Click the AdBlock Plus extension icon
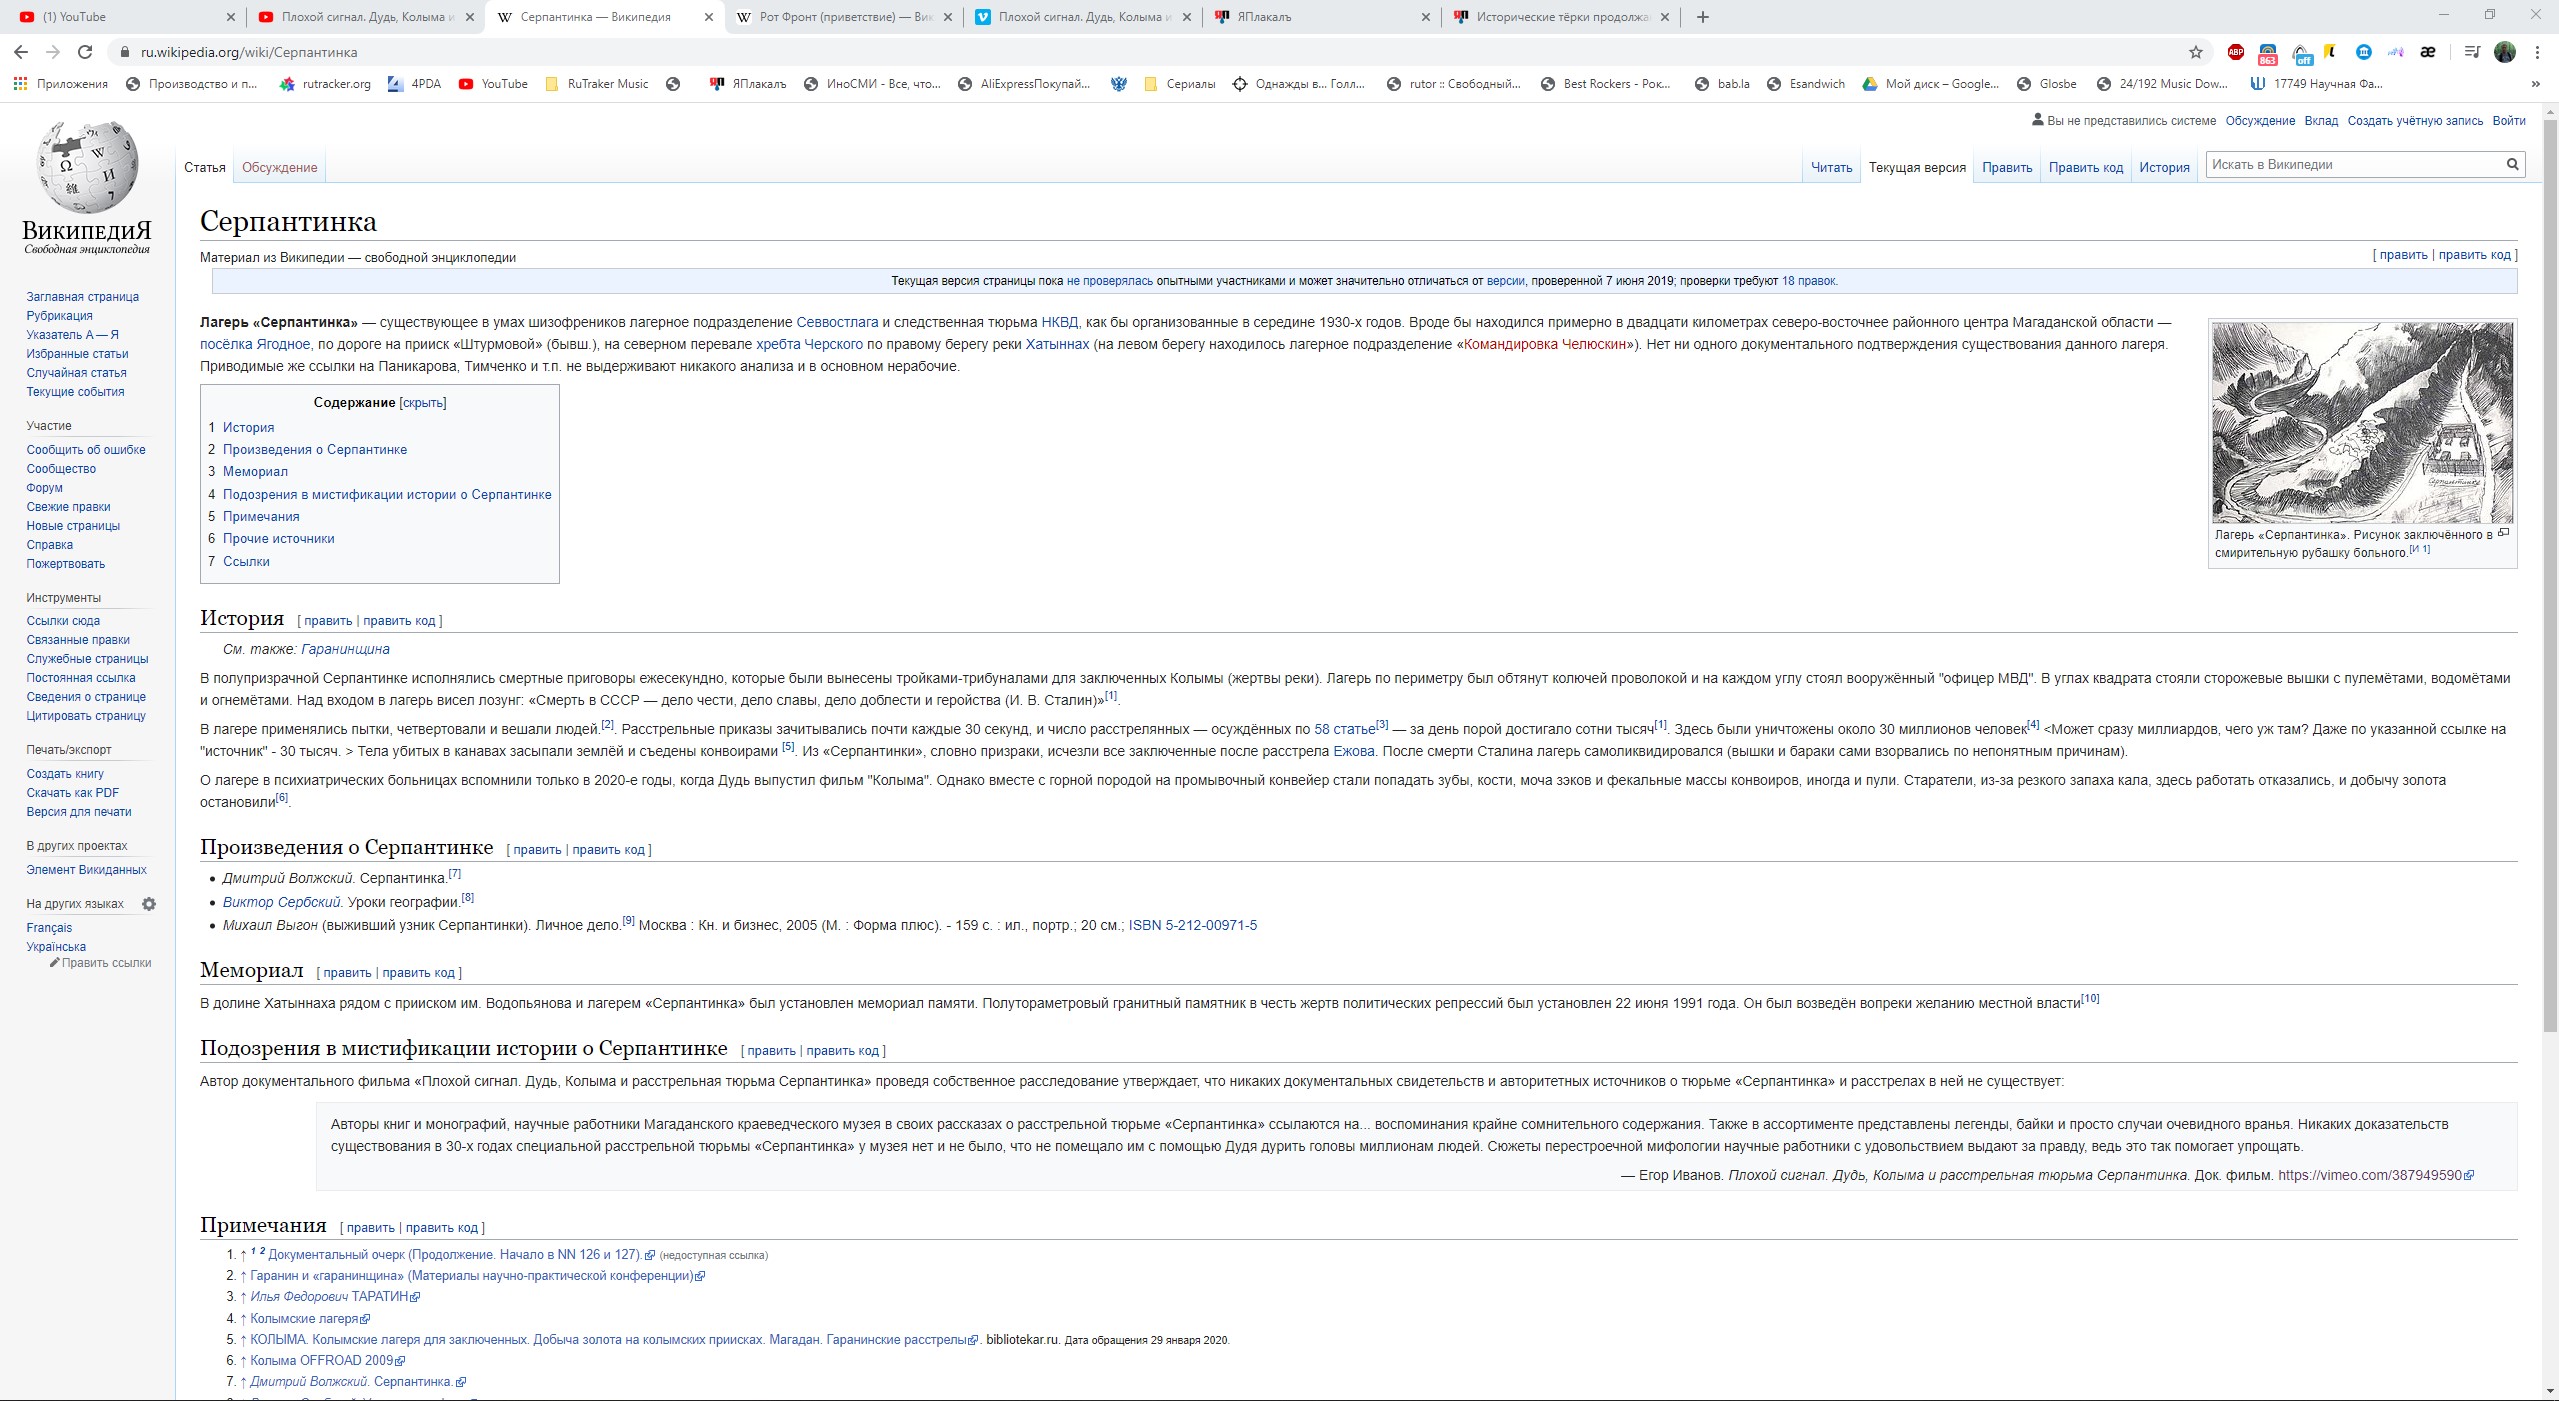 coord(2236,52)
